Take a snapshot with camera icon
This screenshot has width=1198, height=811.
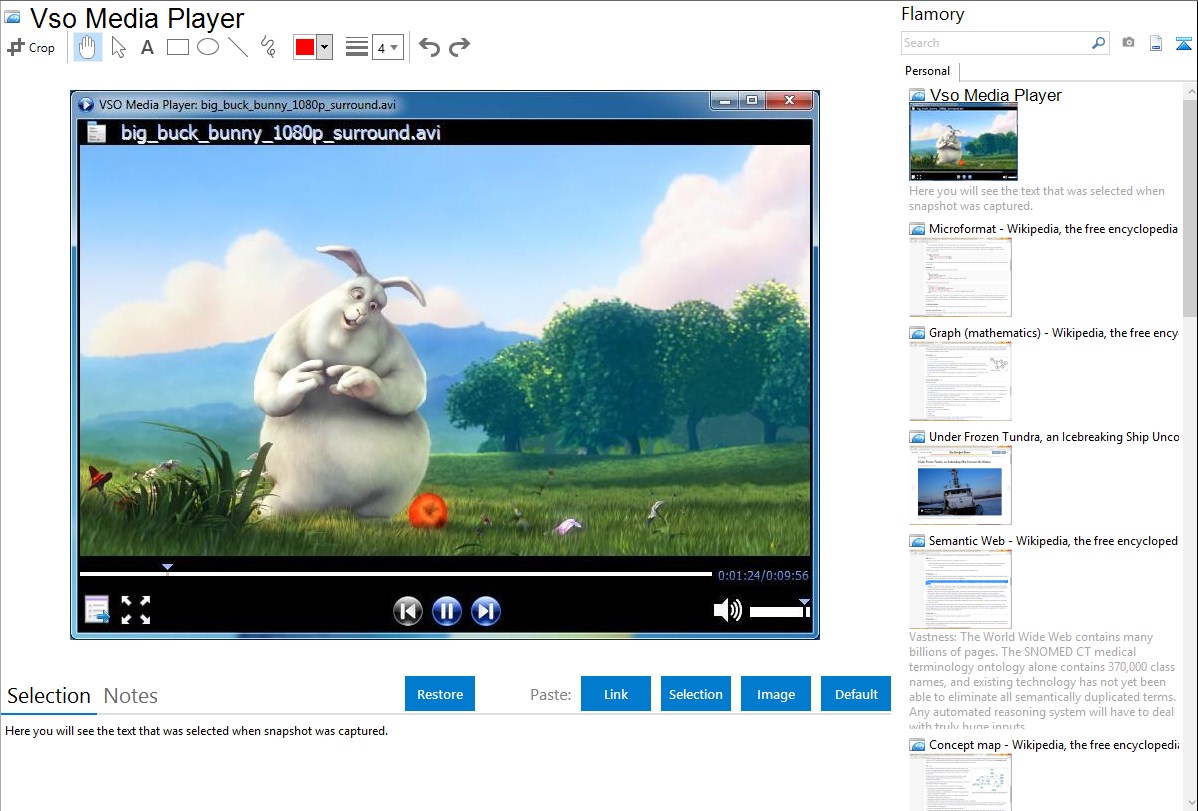[x=1128, y=43]
